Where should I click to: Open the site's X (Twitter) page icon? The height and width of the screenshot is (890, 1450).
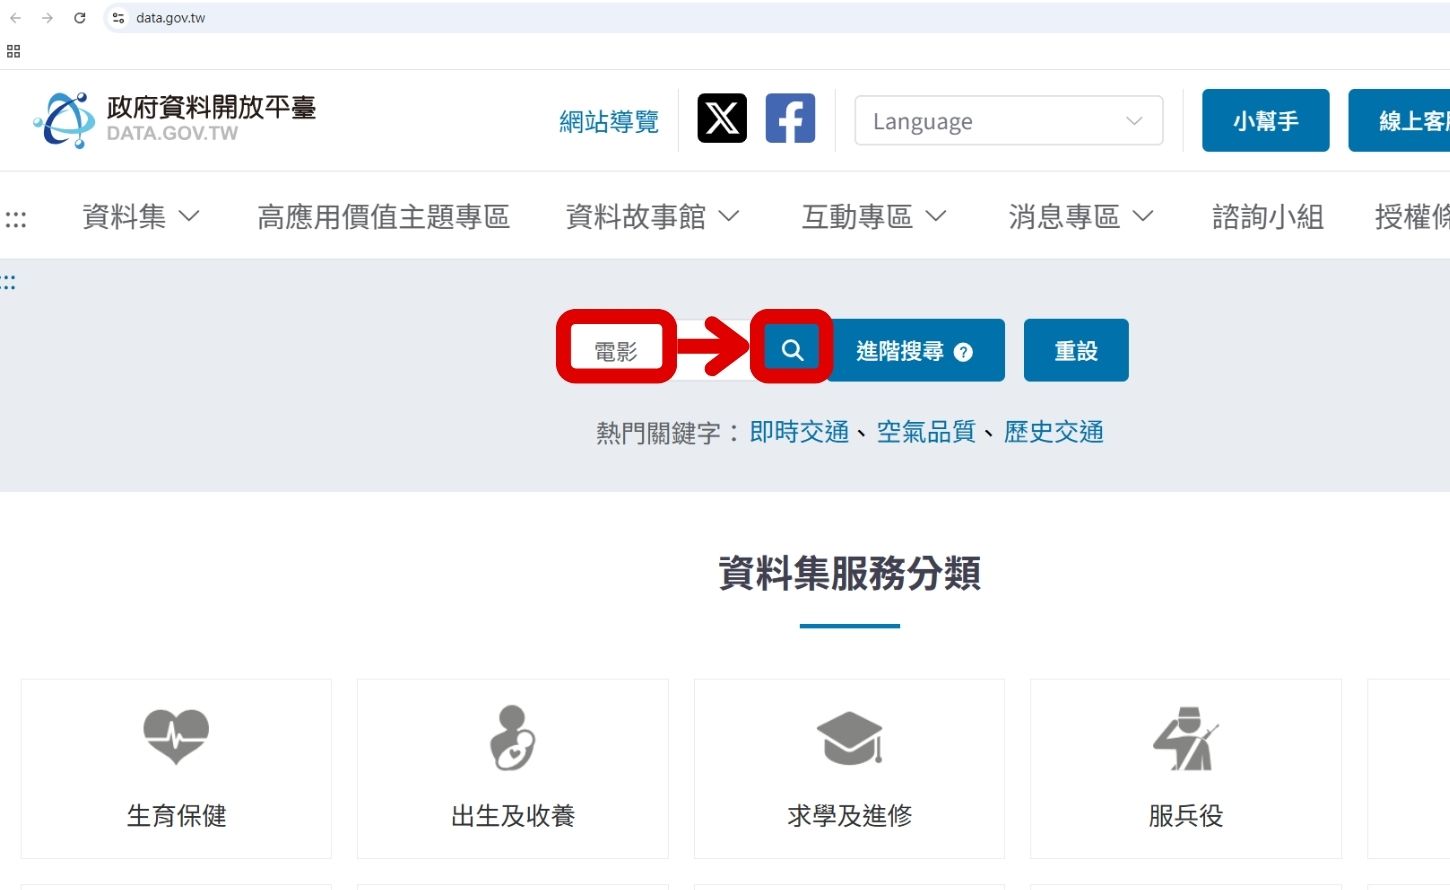722,117
